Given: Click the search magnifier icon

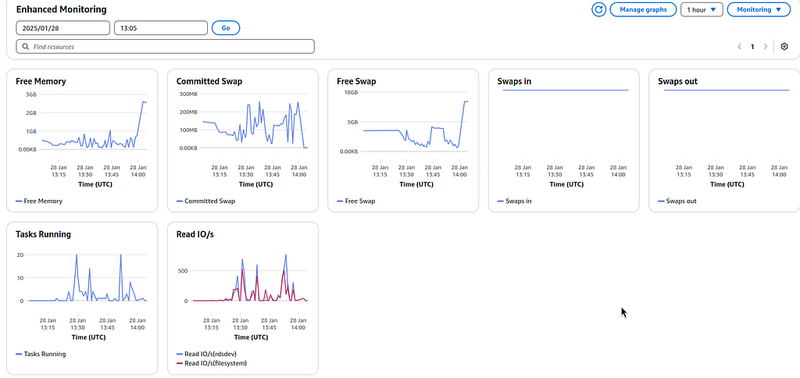Looking at the screenshot, I should (x=26, y=46).
